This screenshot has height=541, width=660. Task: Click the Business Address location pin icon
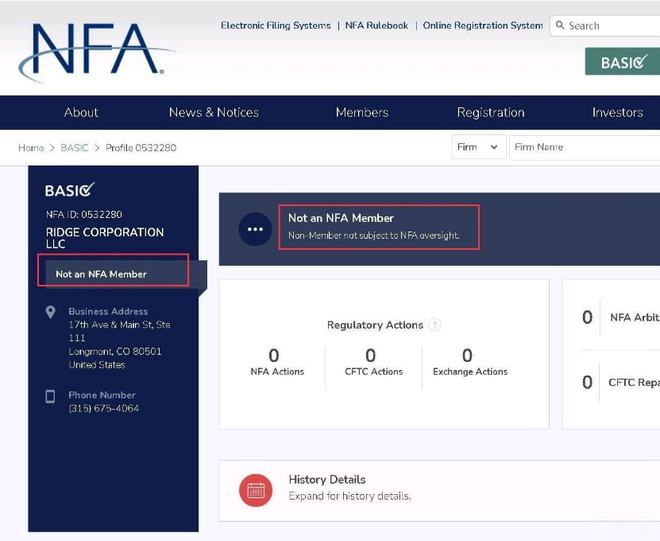click(x=51, y=312)
